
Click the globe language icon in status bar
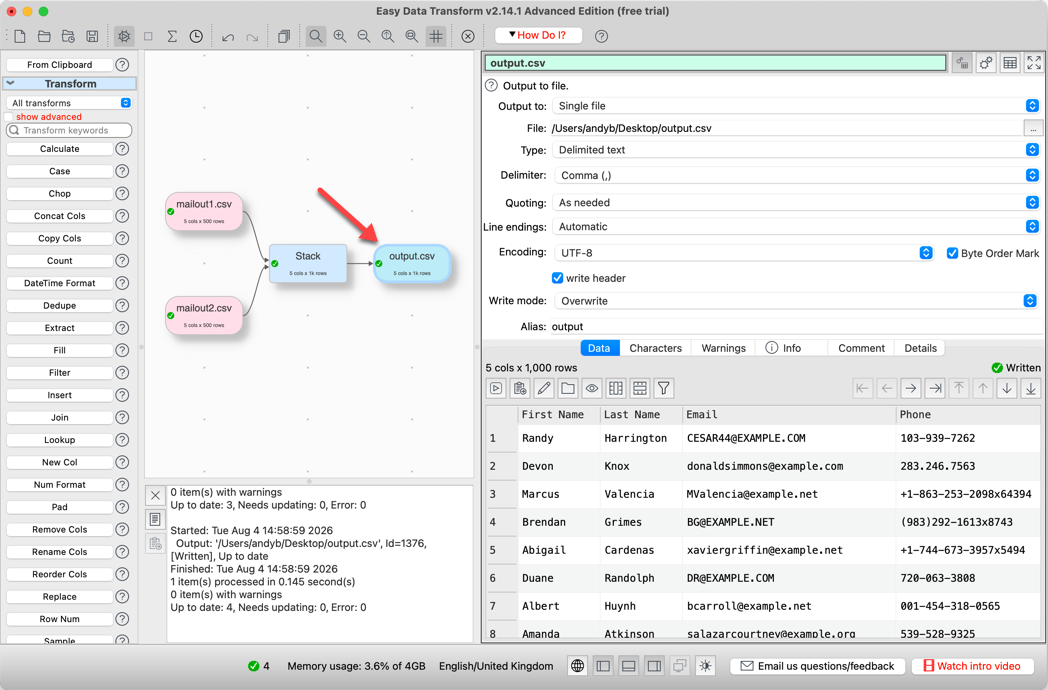(x=577, y=666)
